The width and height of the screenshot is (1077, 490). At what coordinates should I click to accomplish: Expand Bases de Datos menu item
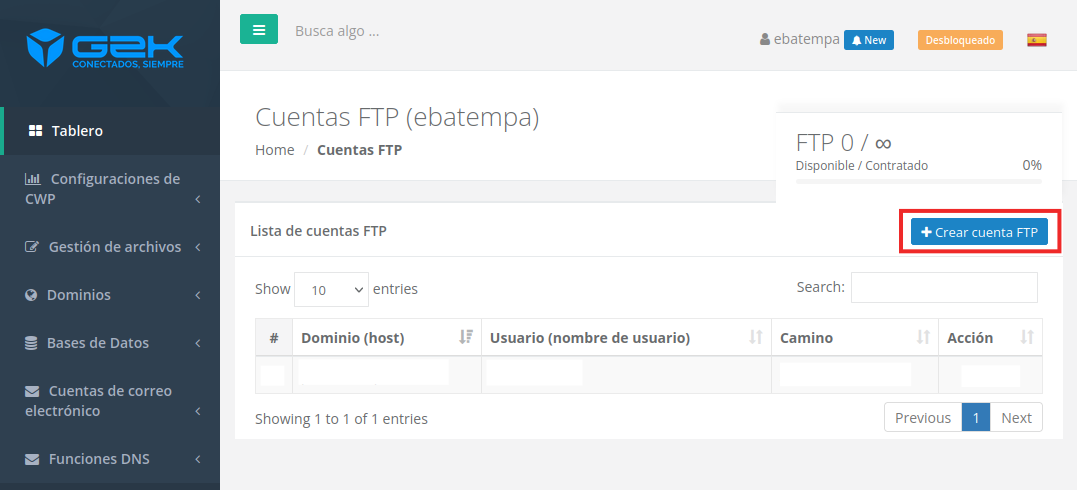point(110,342)
